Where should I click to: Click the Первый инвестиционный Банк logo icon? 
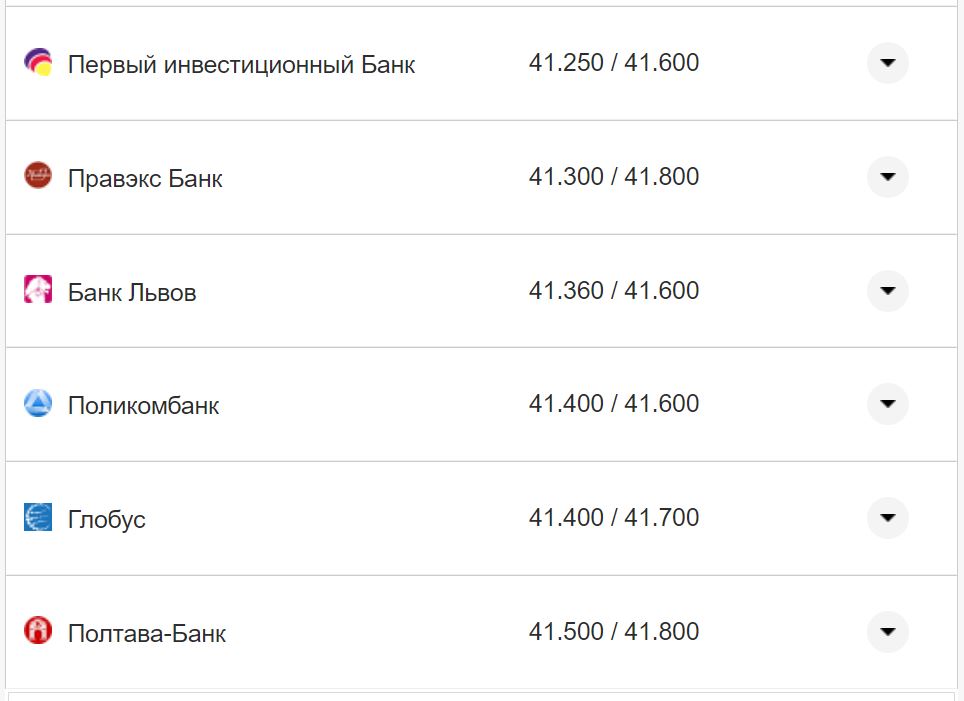[x=37, y=63]
